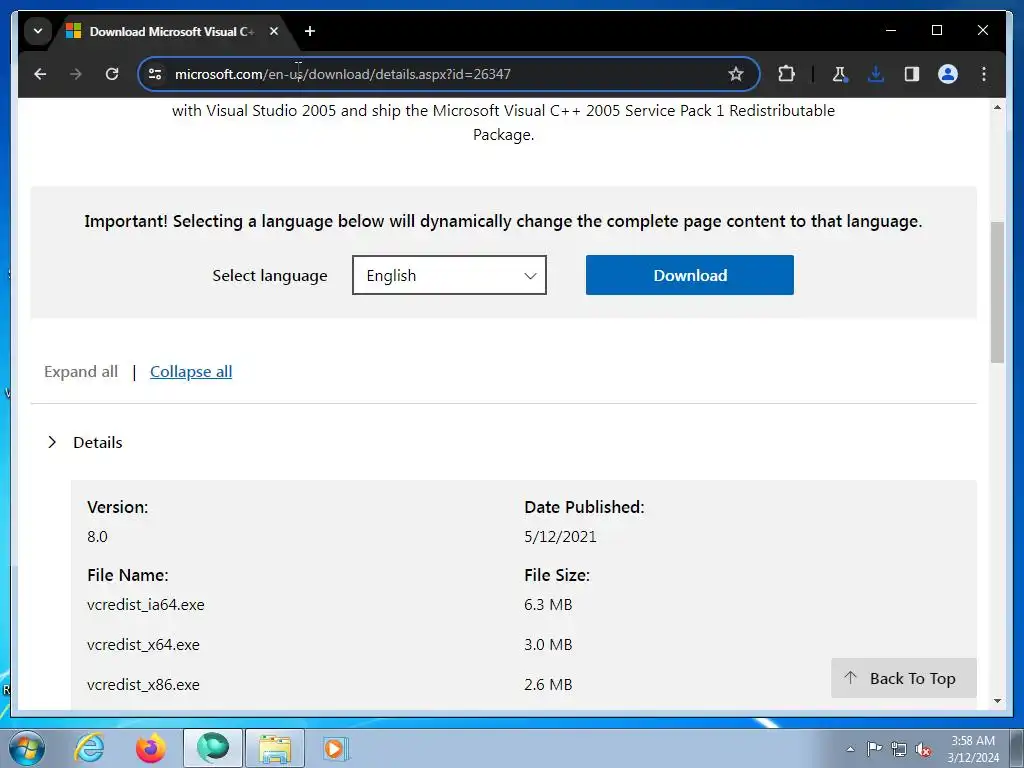Open Chrome three-dot menu
The image size is (1024, 768).
pyautogui.click(x=984, y=74)
